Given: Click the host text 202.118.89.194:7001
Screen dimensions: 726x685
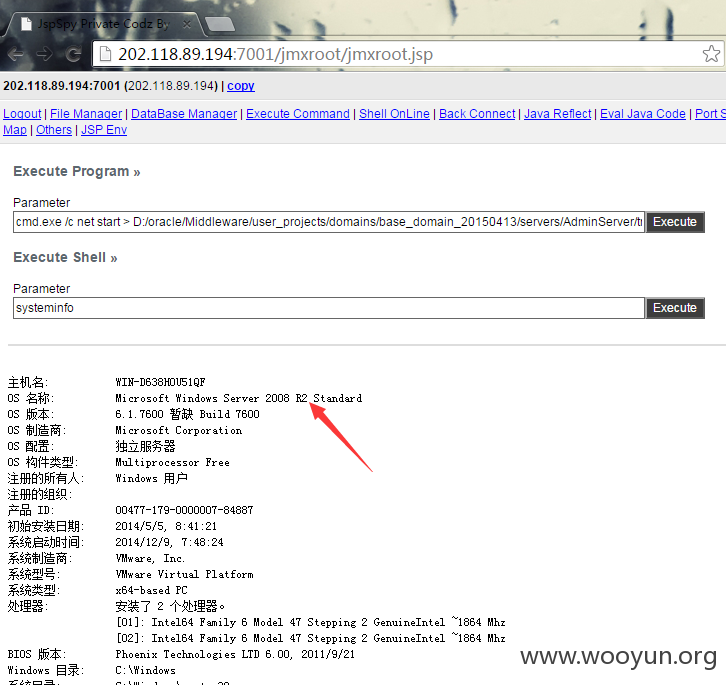Looking at the screenshot, I should [62, 86].
